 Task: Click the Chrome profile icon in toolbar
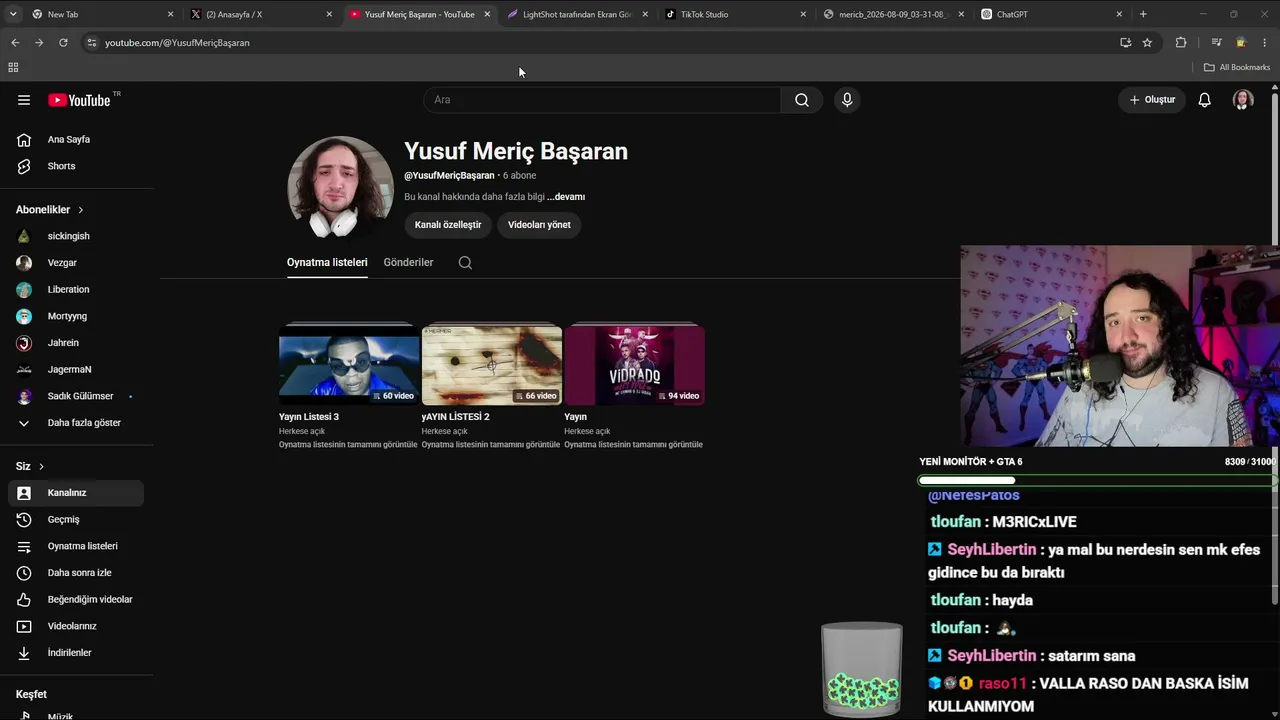coord(1241,43)
